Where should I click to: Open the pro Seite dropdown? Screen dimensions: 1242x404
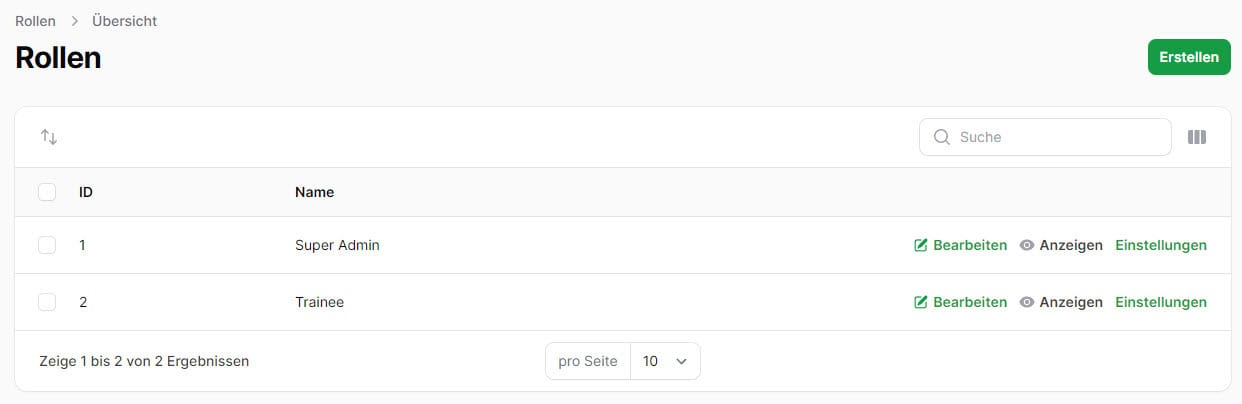(665, 361)
